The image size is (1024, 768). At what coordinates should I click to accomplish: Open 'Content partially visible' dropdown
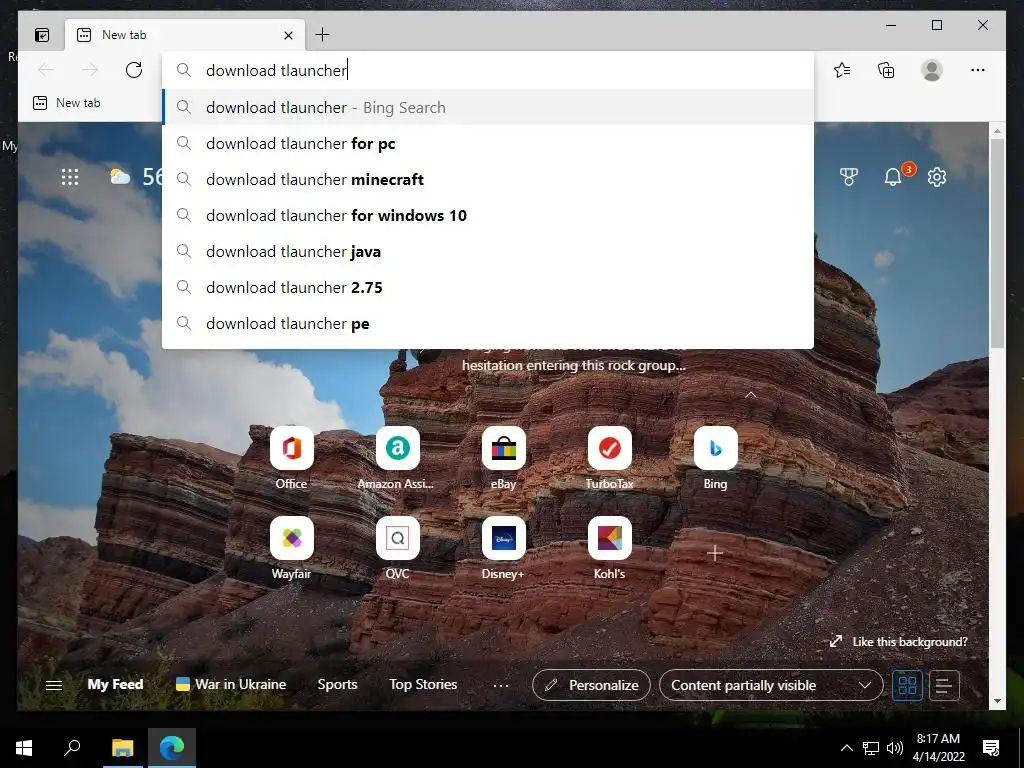click(771, 685)
